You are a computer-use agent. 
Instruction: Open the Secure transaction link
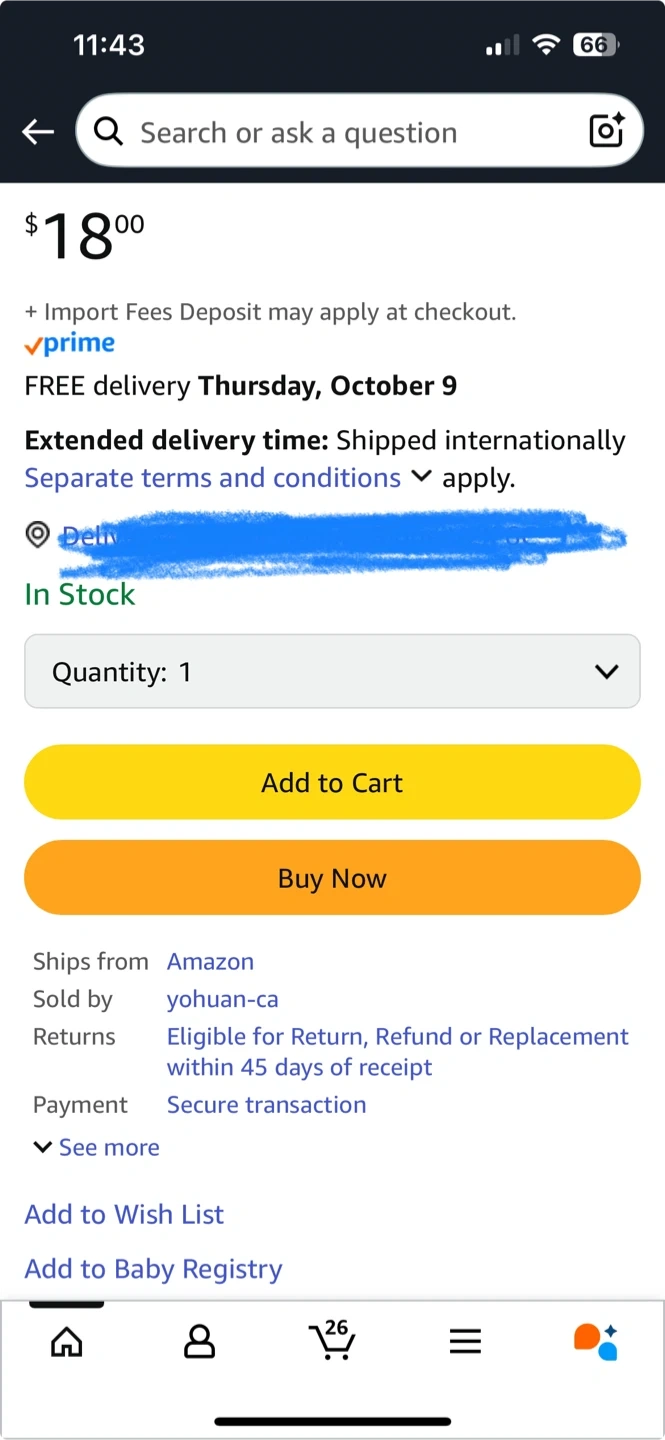point(266,1105)
